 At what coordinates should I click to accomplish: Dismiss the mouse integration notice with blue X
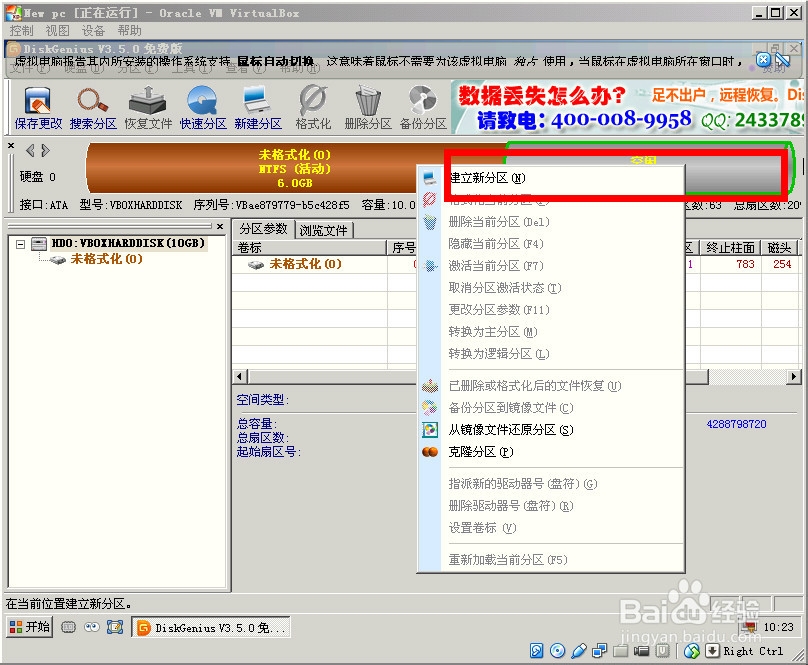pyautogui.click(x=763, y=60)
